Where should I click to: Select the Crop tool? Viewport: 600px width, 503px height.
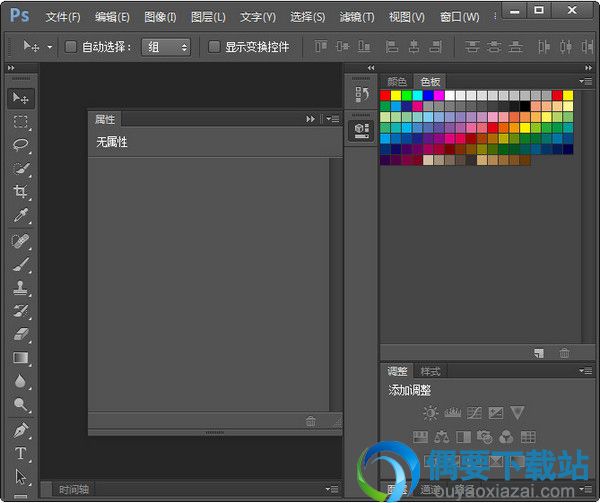21,192
